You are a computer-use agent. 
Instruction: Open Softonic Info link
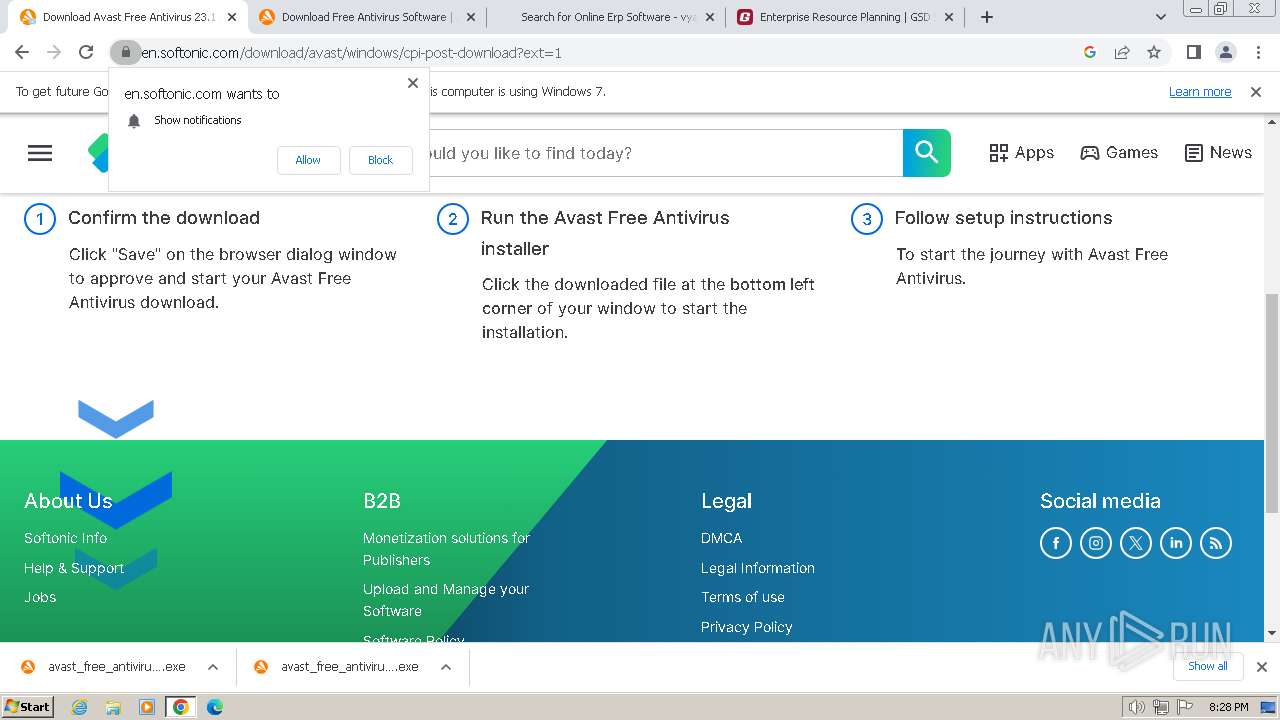[65, 538]
